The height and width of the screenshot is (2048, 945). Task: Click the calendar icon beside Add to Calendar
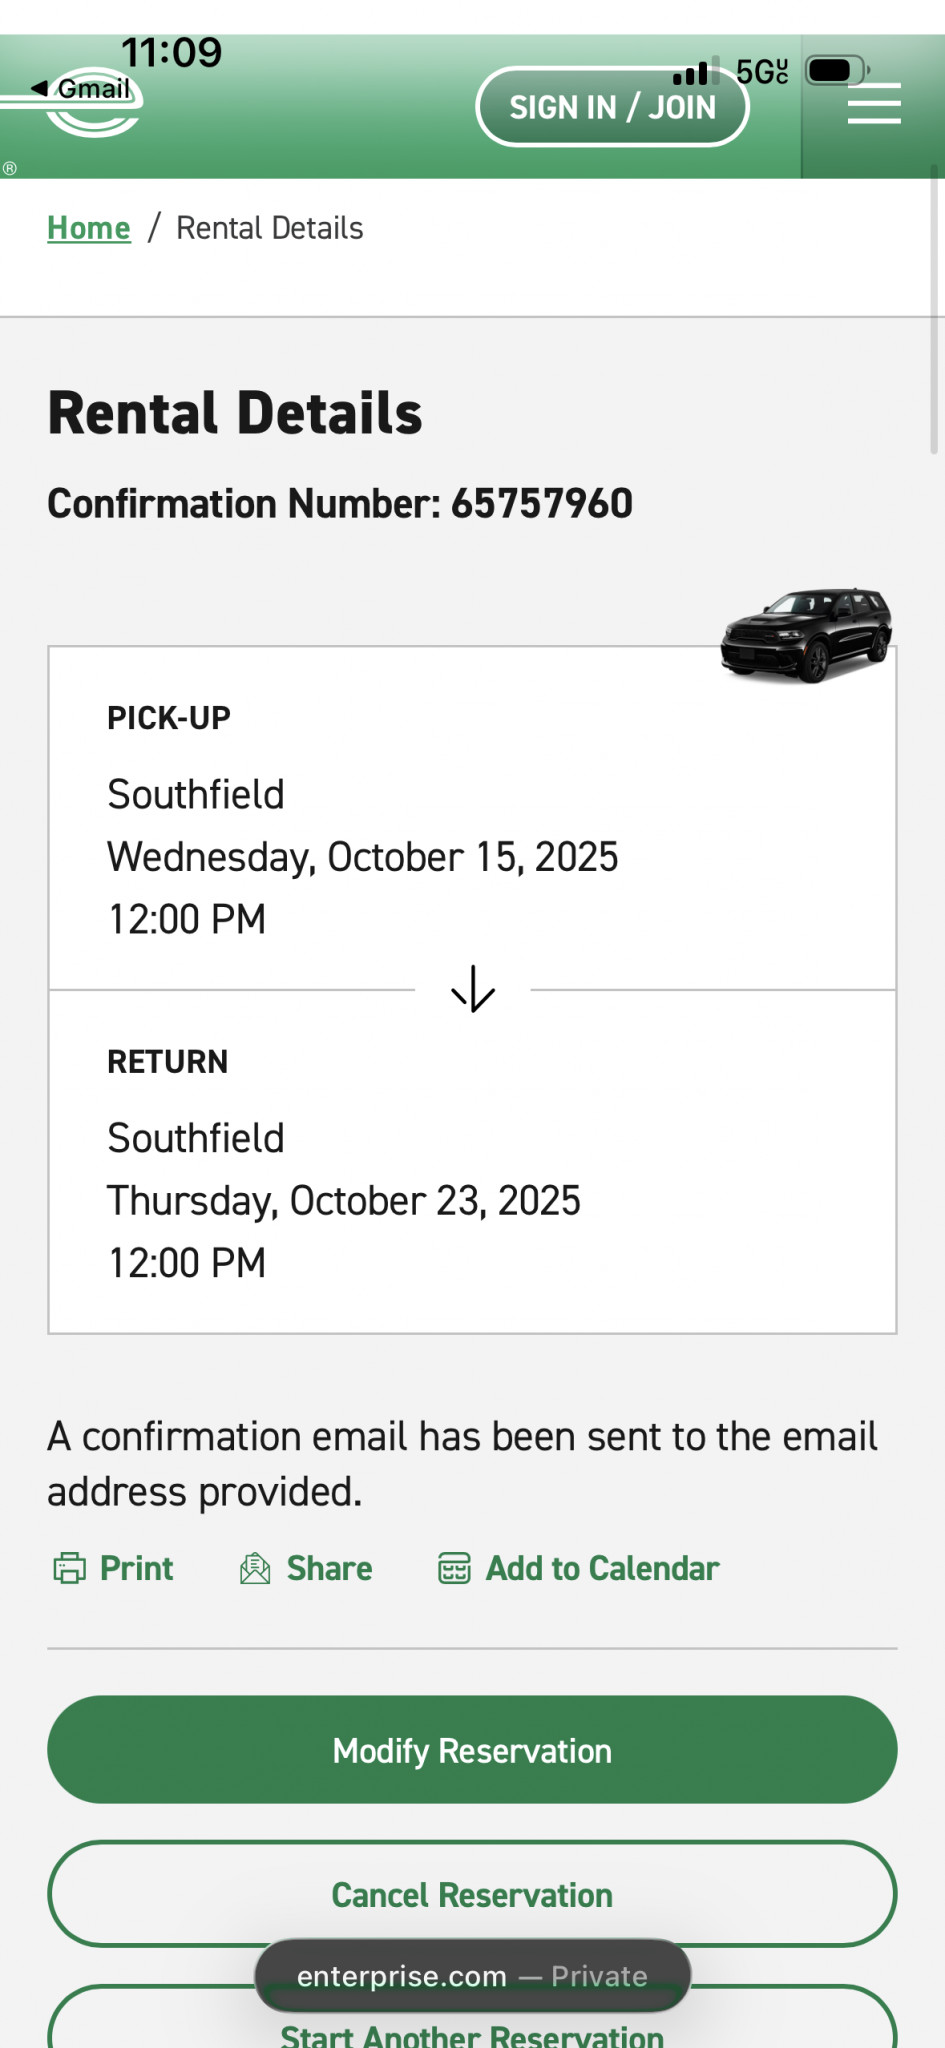[x=454, y=1568]
